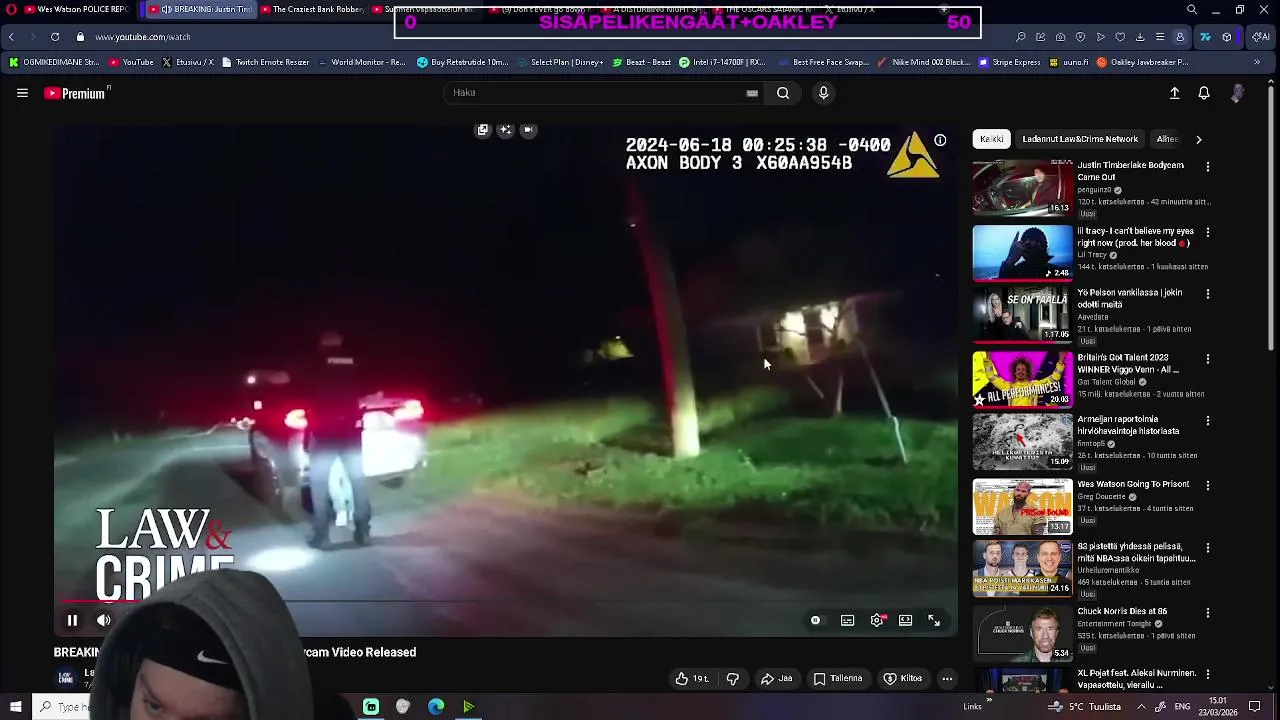Open options for Wes Watson Going To Prison
This screenshot has height=720, width=1280.
click(1208, 485)
